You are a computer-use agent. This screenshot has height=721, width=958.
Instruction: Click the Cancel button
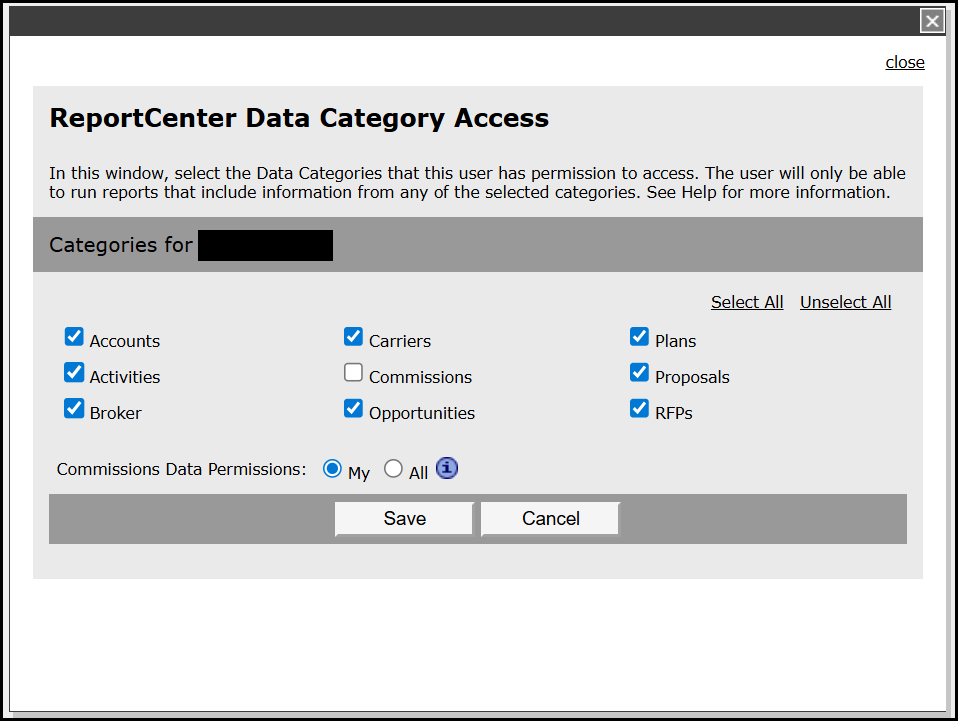tap(550, 519)
